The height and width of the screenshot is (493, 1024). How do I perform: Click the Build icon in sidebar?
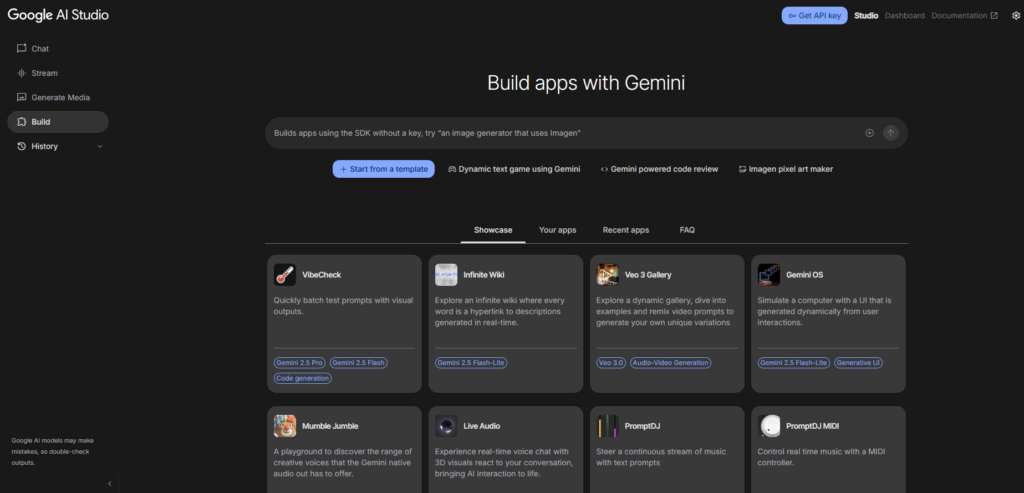coord(22,122)
